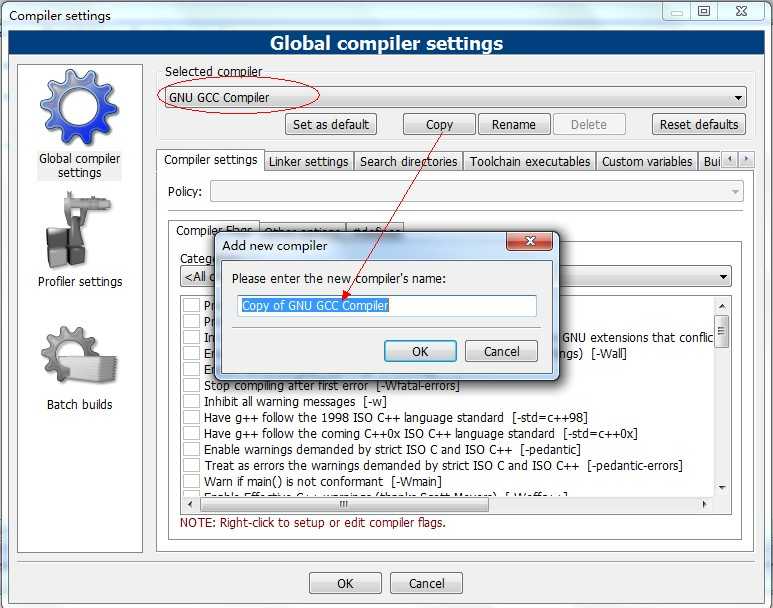This screenshot has height=608, width=773.
Task: Cancel the Add new compiler dialog
Action: 501,351
